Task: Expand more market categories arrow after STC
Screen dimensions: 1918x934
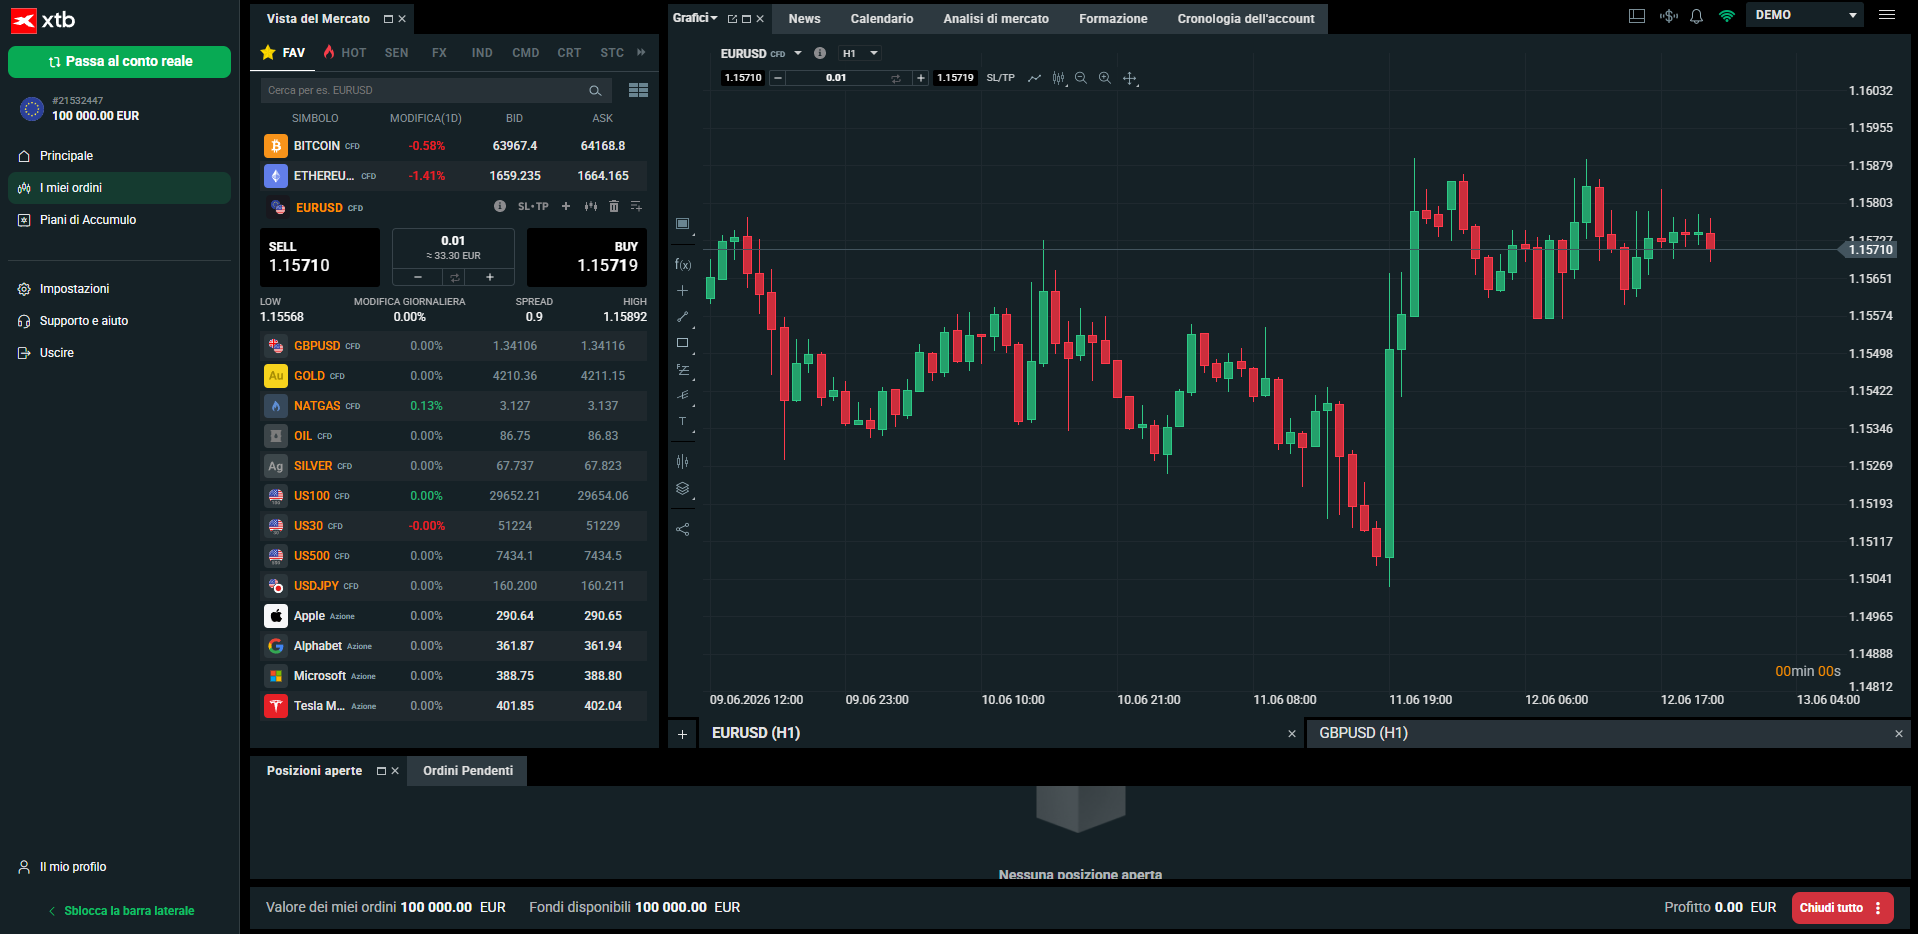Action: (641, 52)
